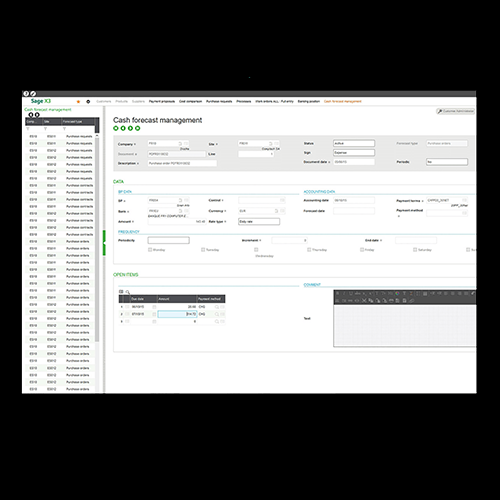The width and height of the screenshot is (500, 500).
Task: Click the open items search magnifier icon
Action: [128, 292]
